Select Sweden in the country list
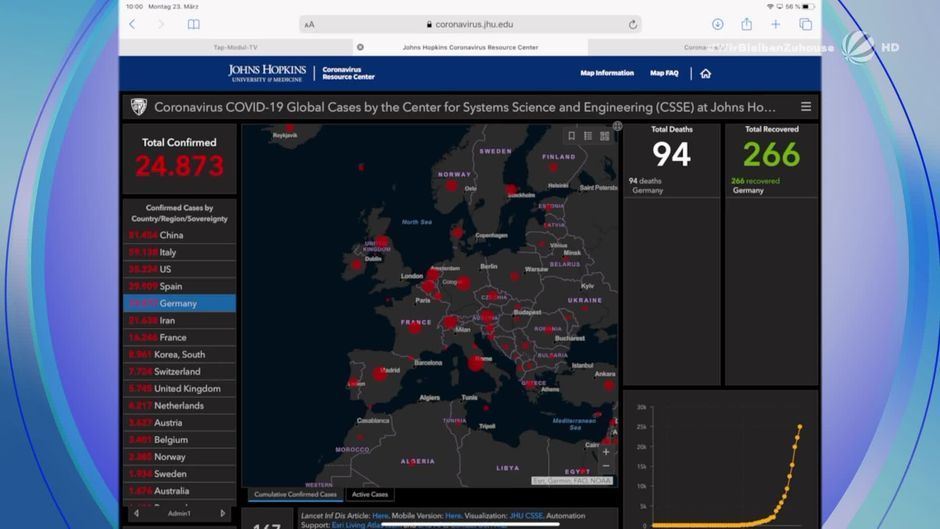940x529 pixels. tap(179, 474)
